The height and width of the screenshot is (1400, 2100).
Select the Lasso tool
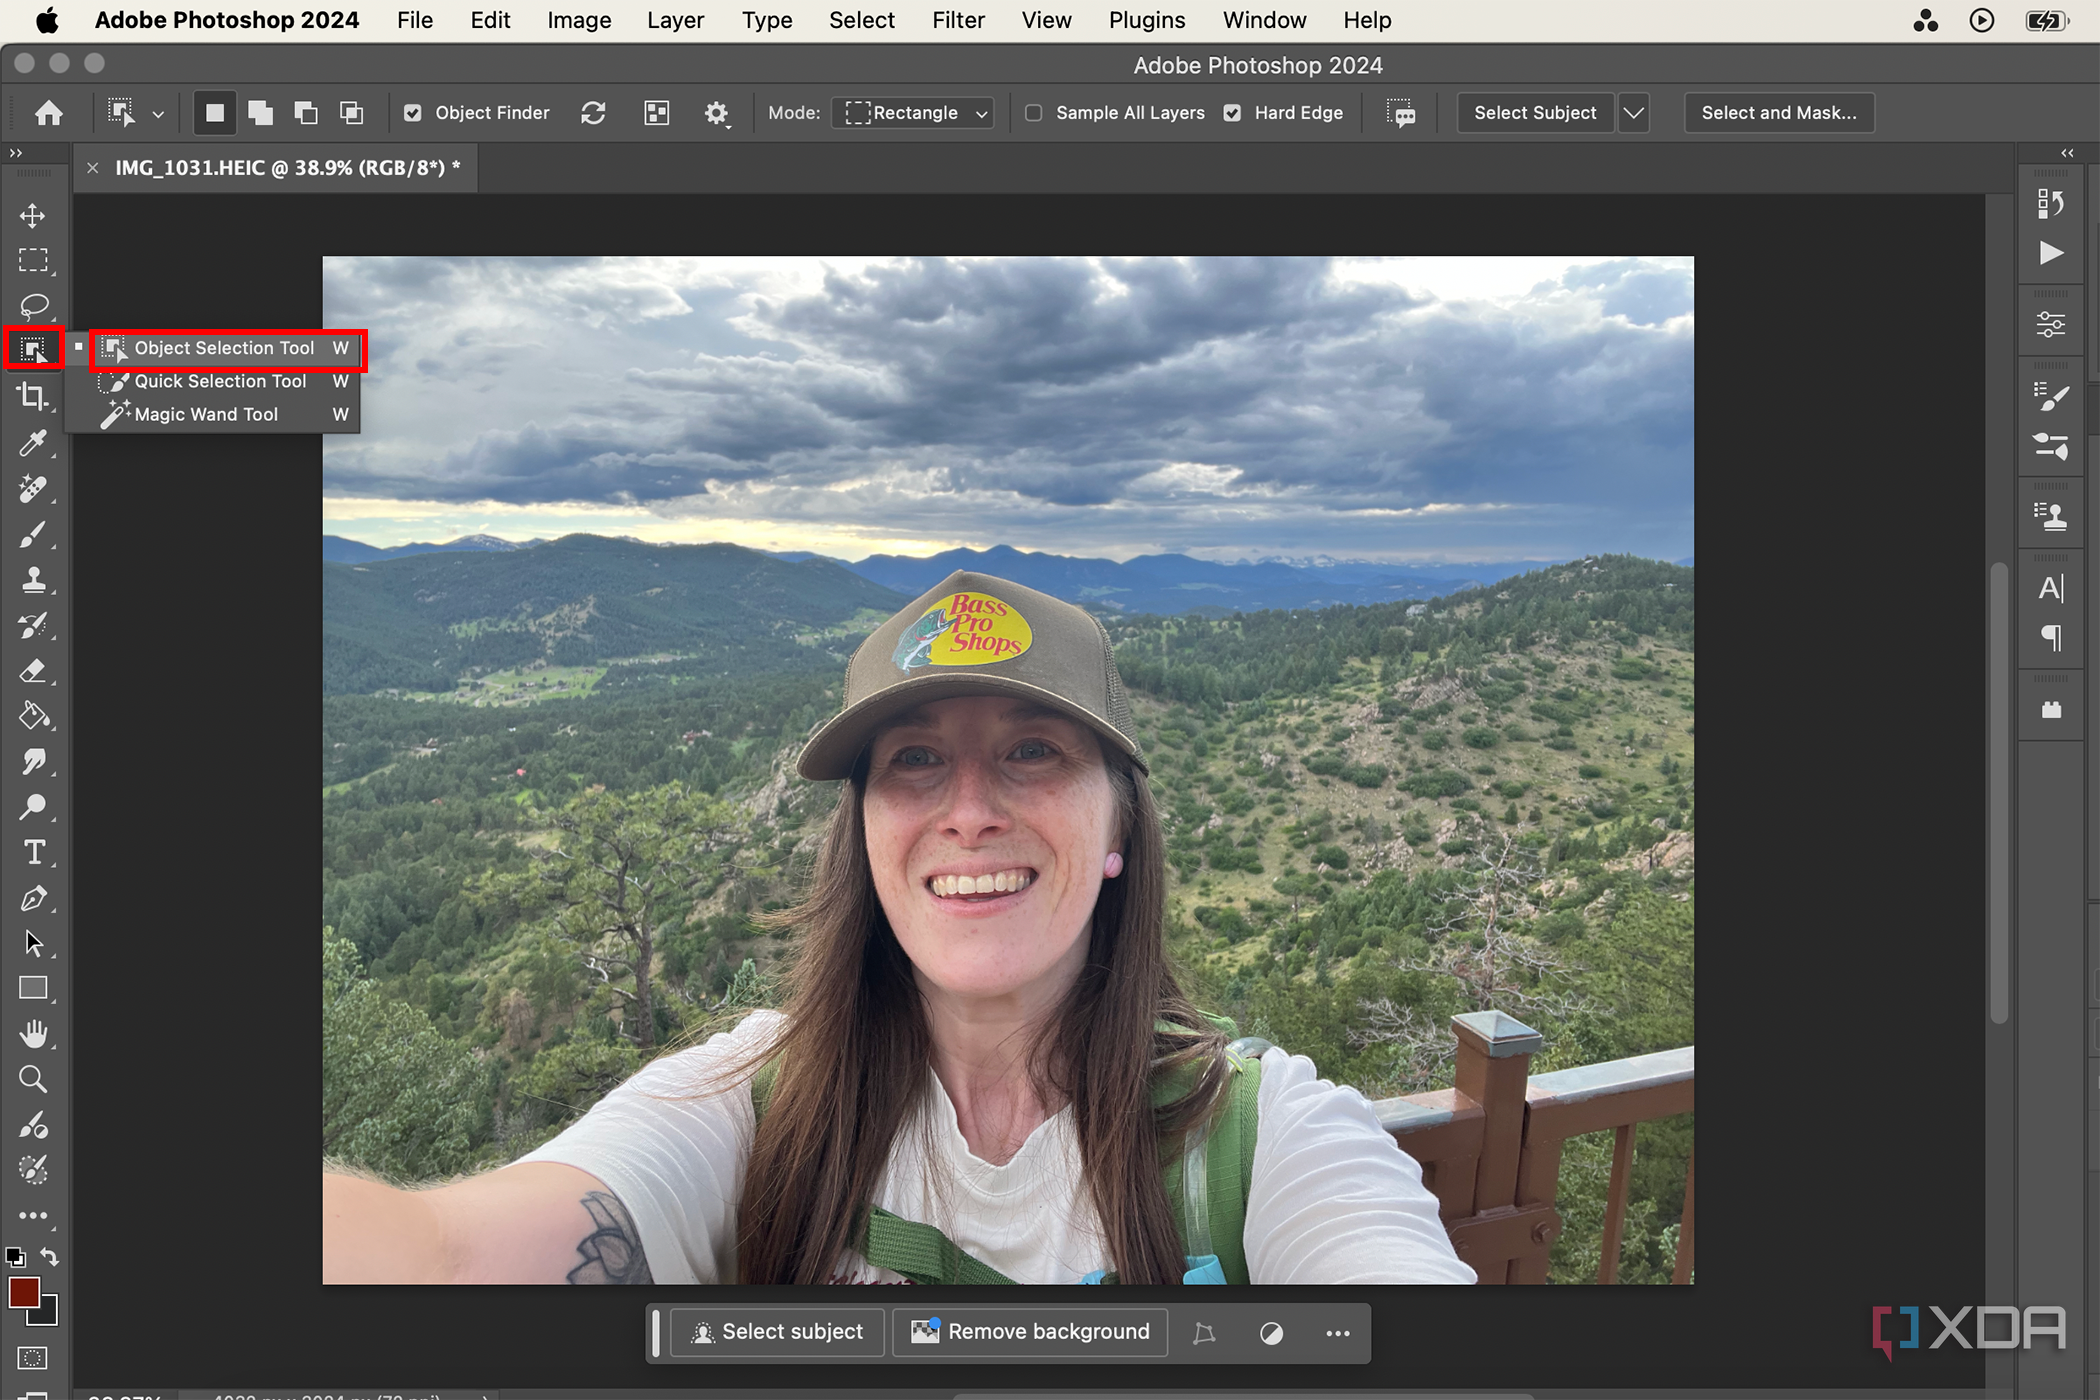33,306
